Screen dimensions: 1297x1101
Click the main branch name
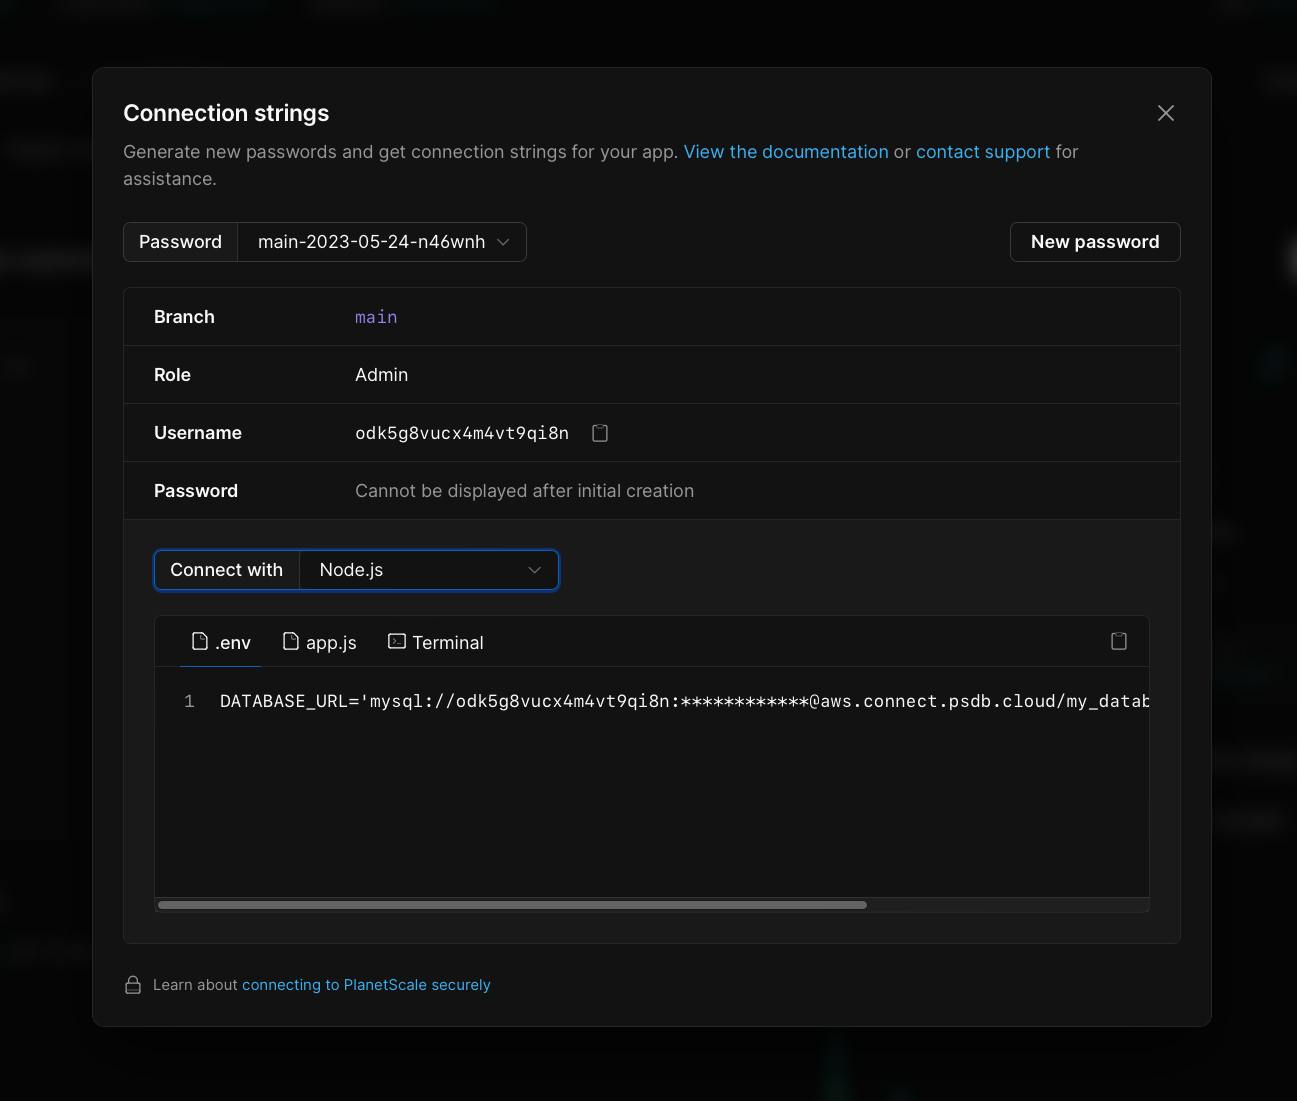pos(376,317)
